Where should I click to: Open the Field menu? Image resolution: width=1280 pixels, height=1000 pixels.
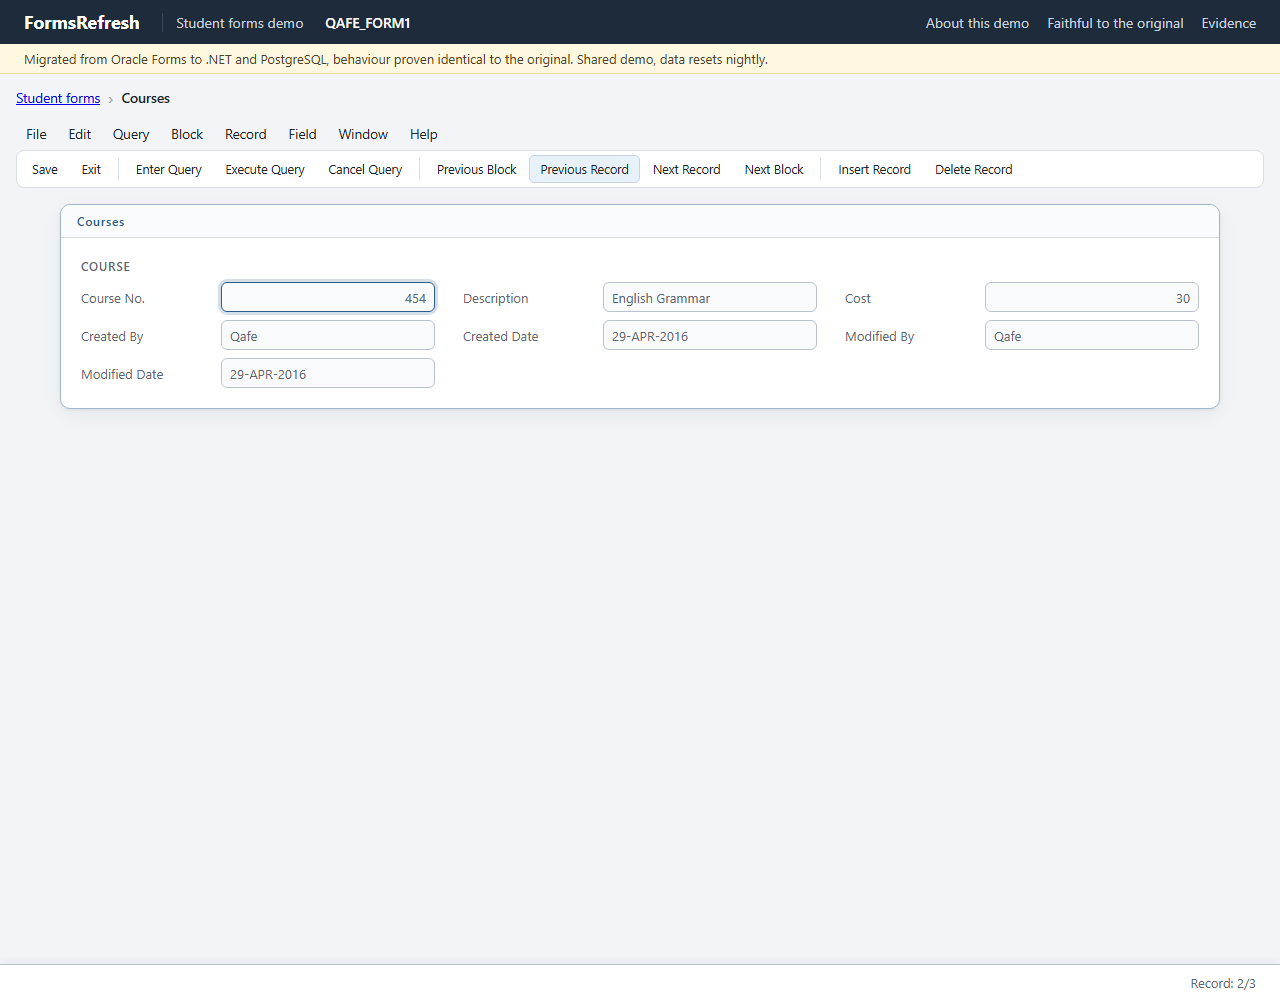[x=302, y=134]
